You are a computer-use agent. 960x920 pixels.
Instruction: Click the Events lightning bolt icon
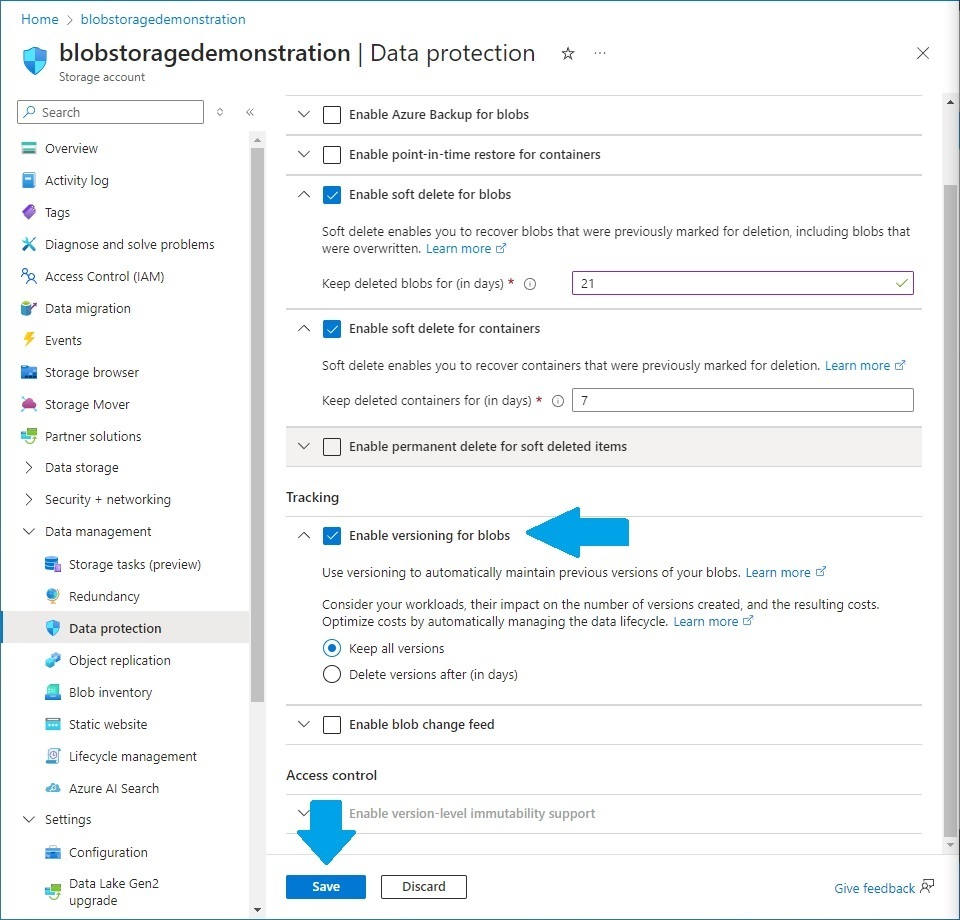click(29, 340)
